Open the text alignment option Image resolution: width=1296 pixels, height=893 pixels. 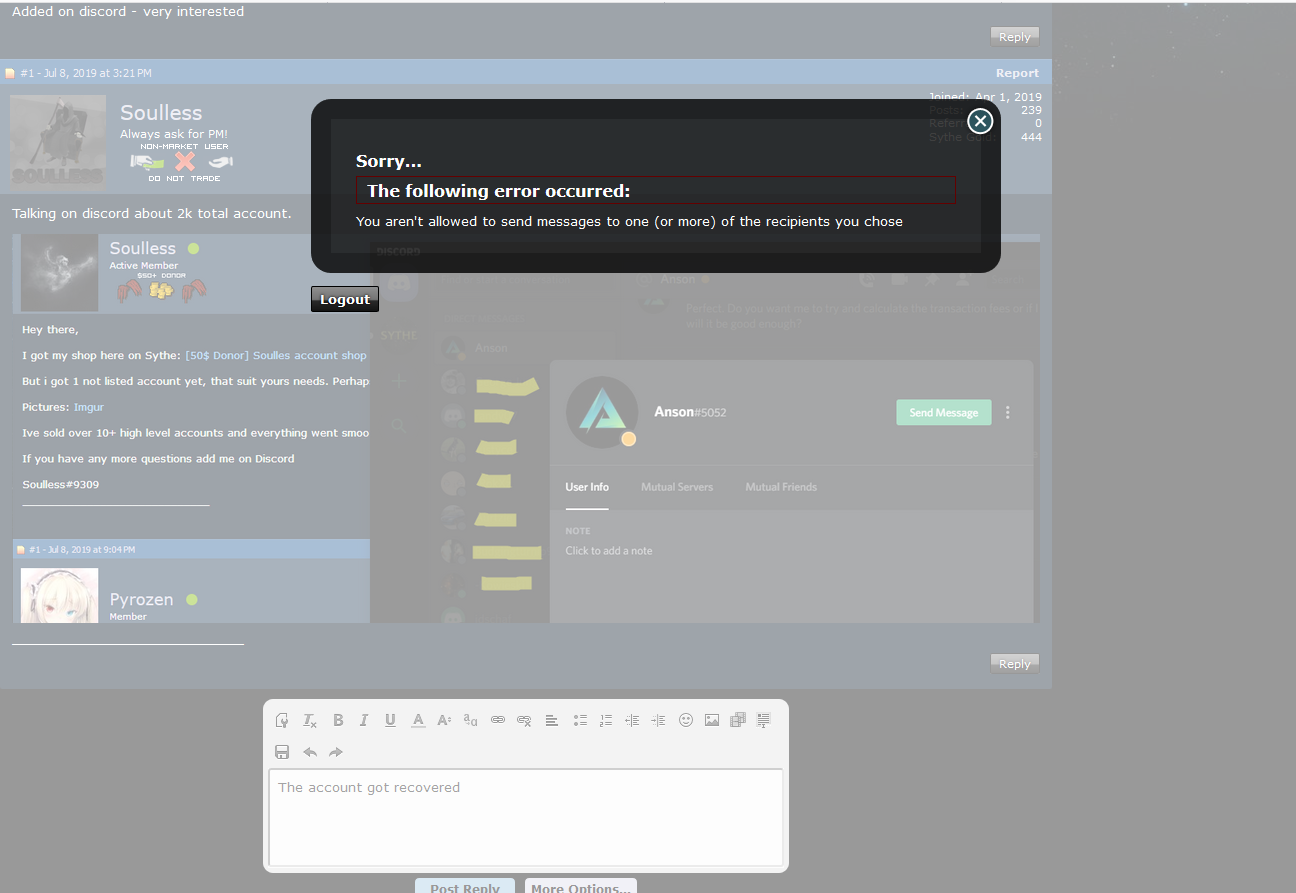[551, 720]
